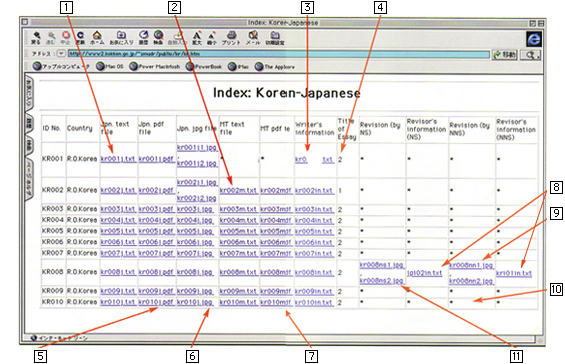The image size is (565, 364).
Task: Show browsing history with the 履歴 toolbar icon
Action: [x=143, y=37]
